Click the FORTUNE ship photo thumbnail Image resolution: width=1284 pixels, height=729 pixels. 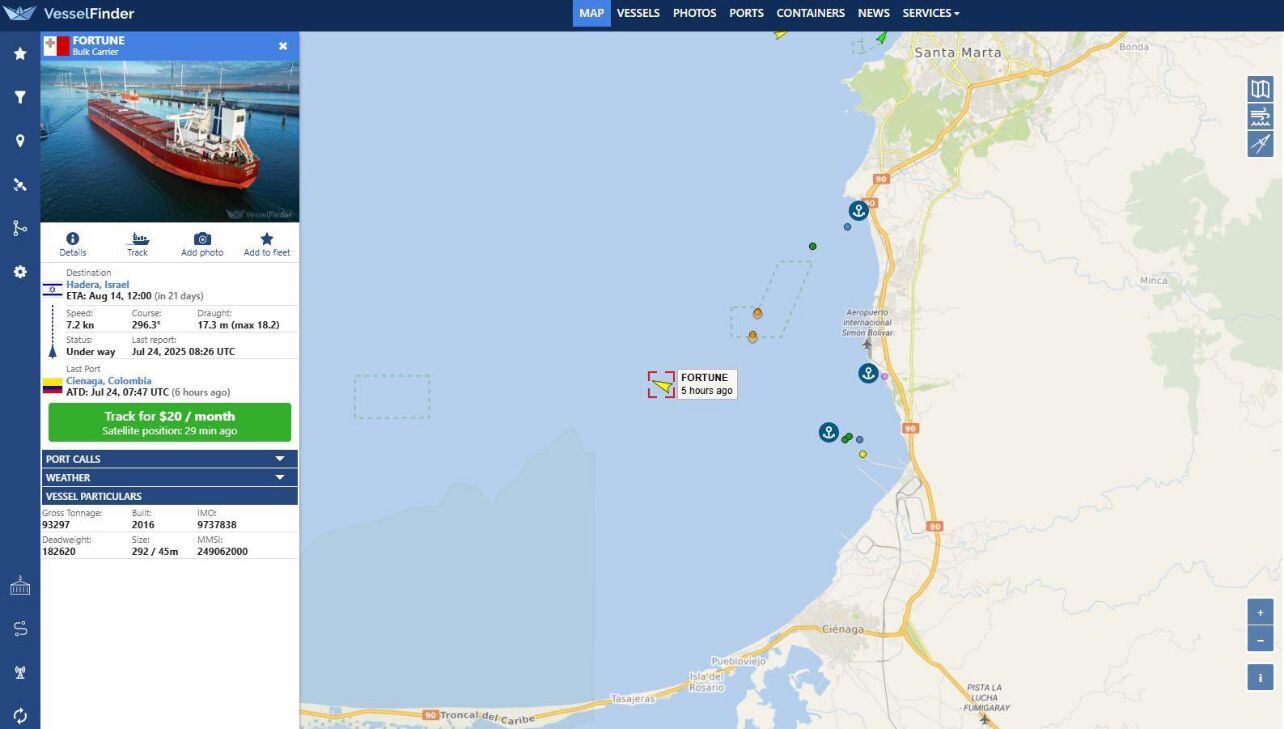pyautogui.click(x=169, y=141)
